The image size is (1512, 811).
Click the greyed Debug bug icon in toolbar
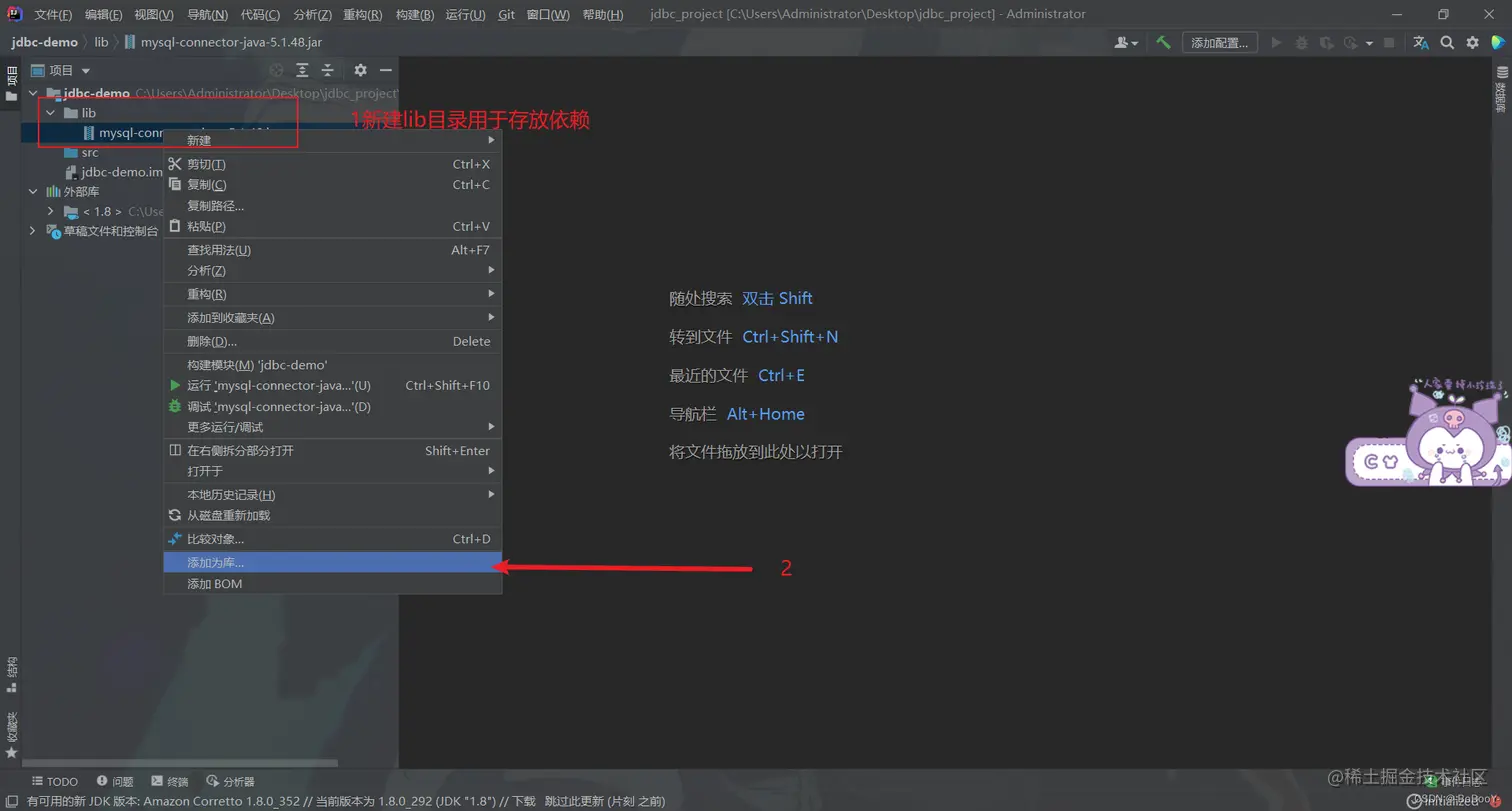click(1301, 43)
